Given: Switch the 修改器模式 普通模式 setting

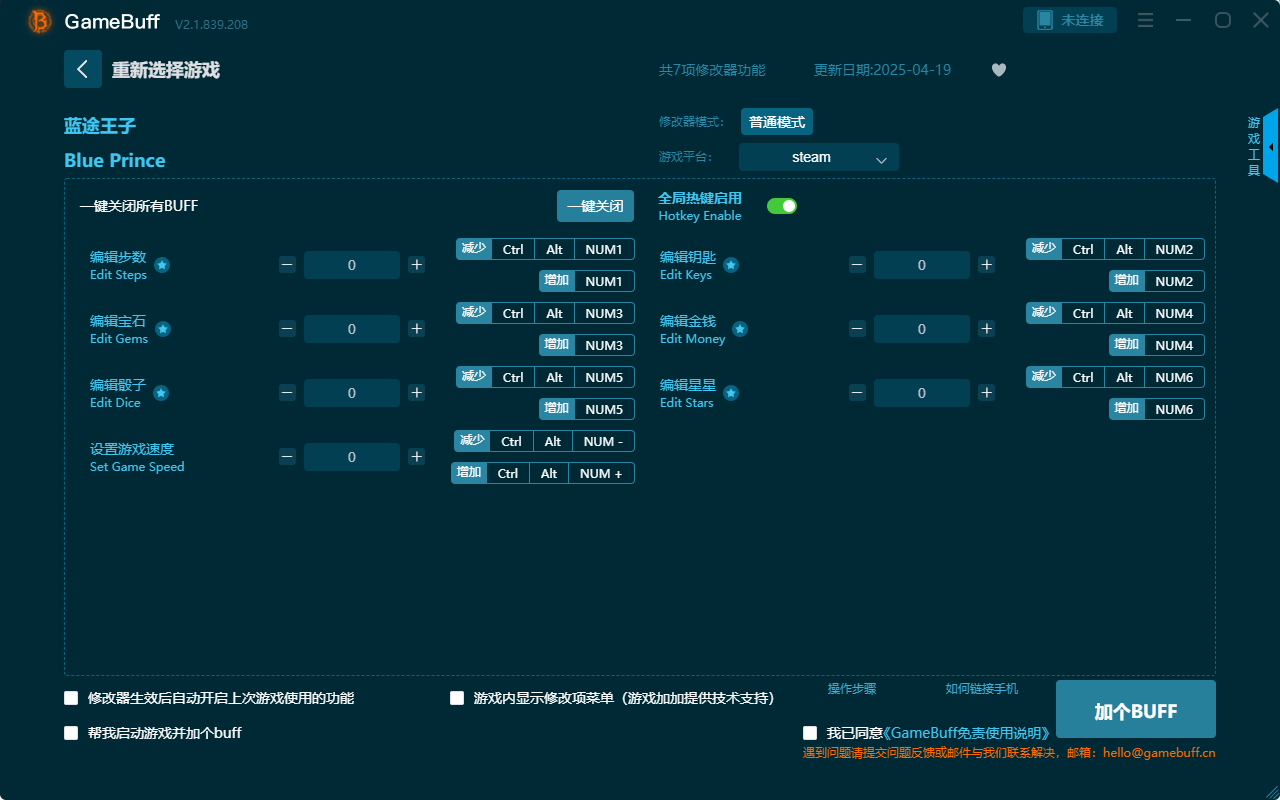Looking at the screenshot, I should pyautogui.click(x=776, y=121).
